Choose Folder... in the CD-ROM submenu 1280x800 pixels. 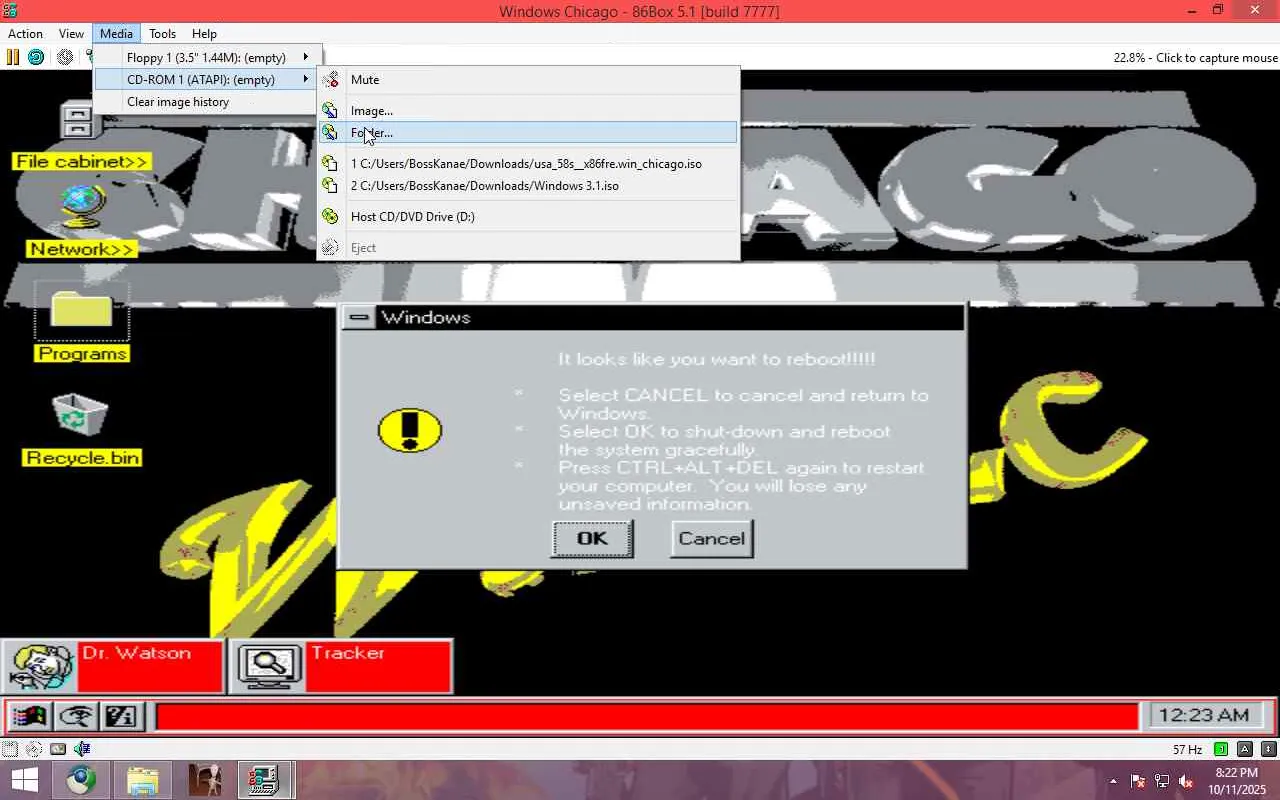(x=528, y=132)
